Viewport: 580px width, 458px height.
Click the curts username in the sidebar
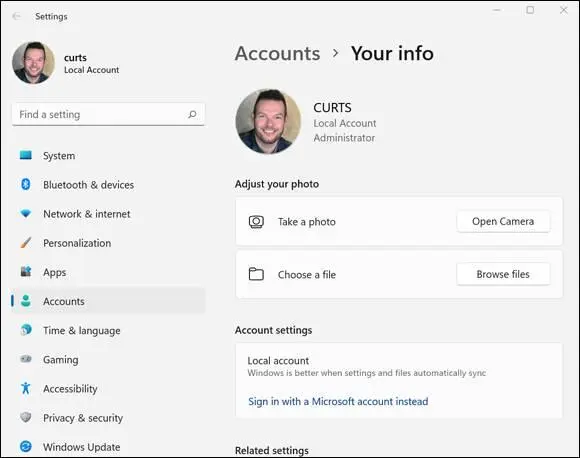[75, 57]
